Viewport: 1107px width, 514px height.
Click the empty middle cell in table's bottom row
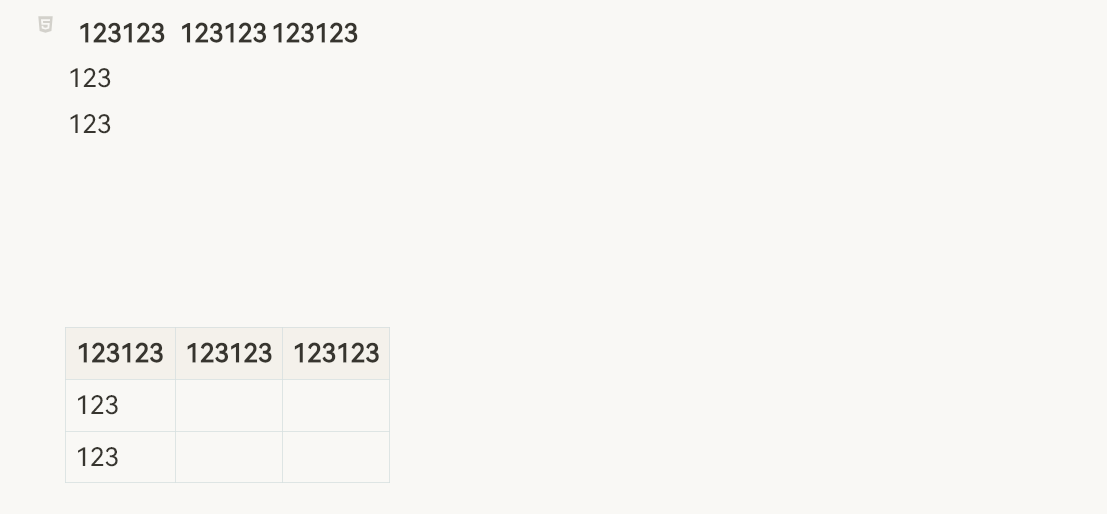click(x=229, y=458)
